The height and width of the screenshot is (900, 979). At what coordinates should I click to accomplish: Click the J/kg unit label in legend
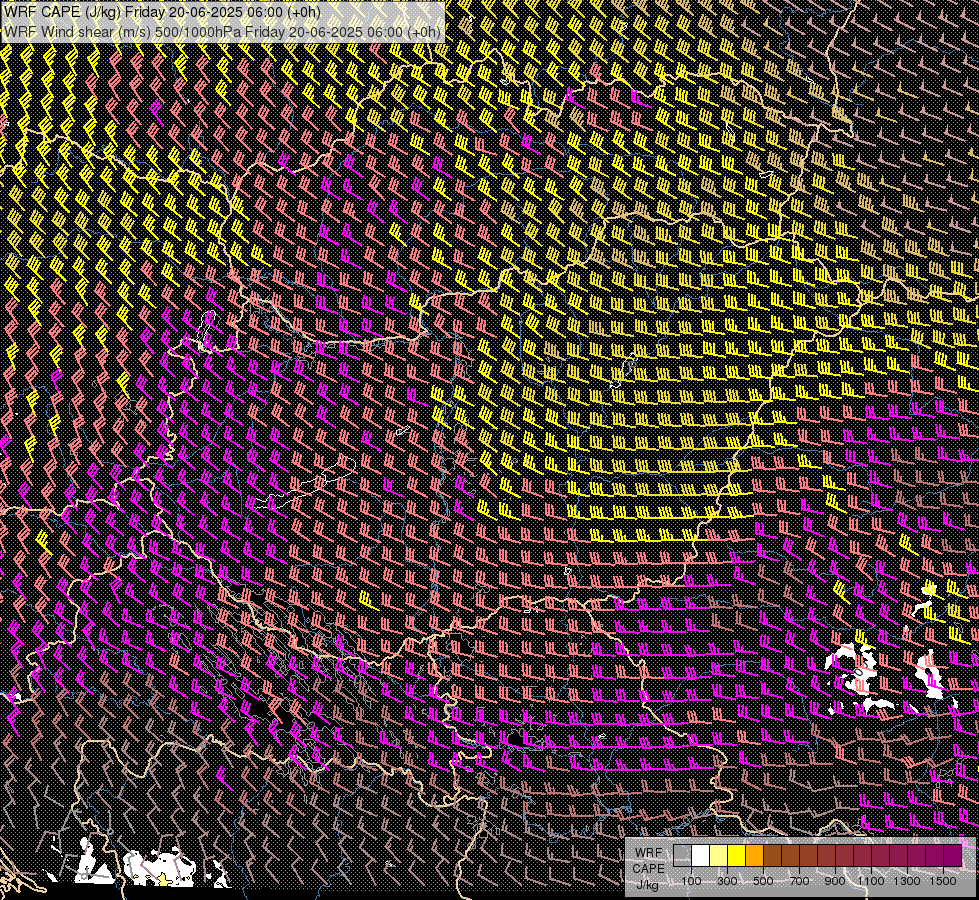647,885
